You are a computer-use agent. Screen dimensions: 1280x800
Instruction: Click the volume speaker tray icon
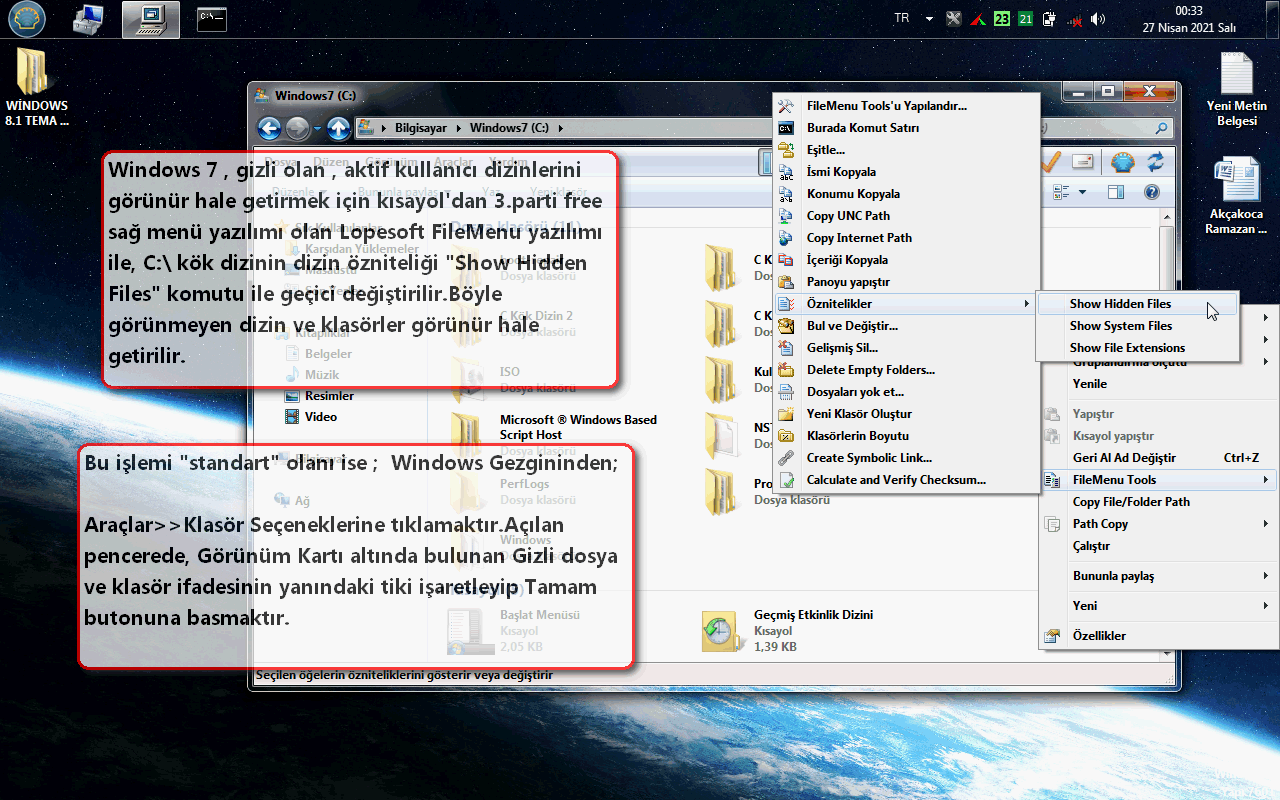[x=1098, y=19]
